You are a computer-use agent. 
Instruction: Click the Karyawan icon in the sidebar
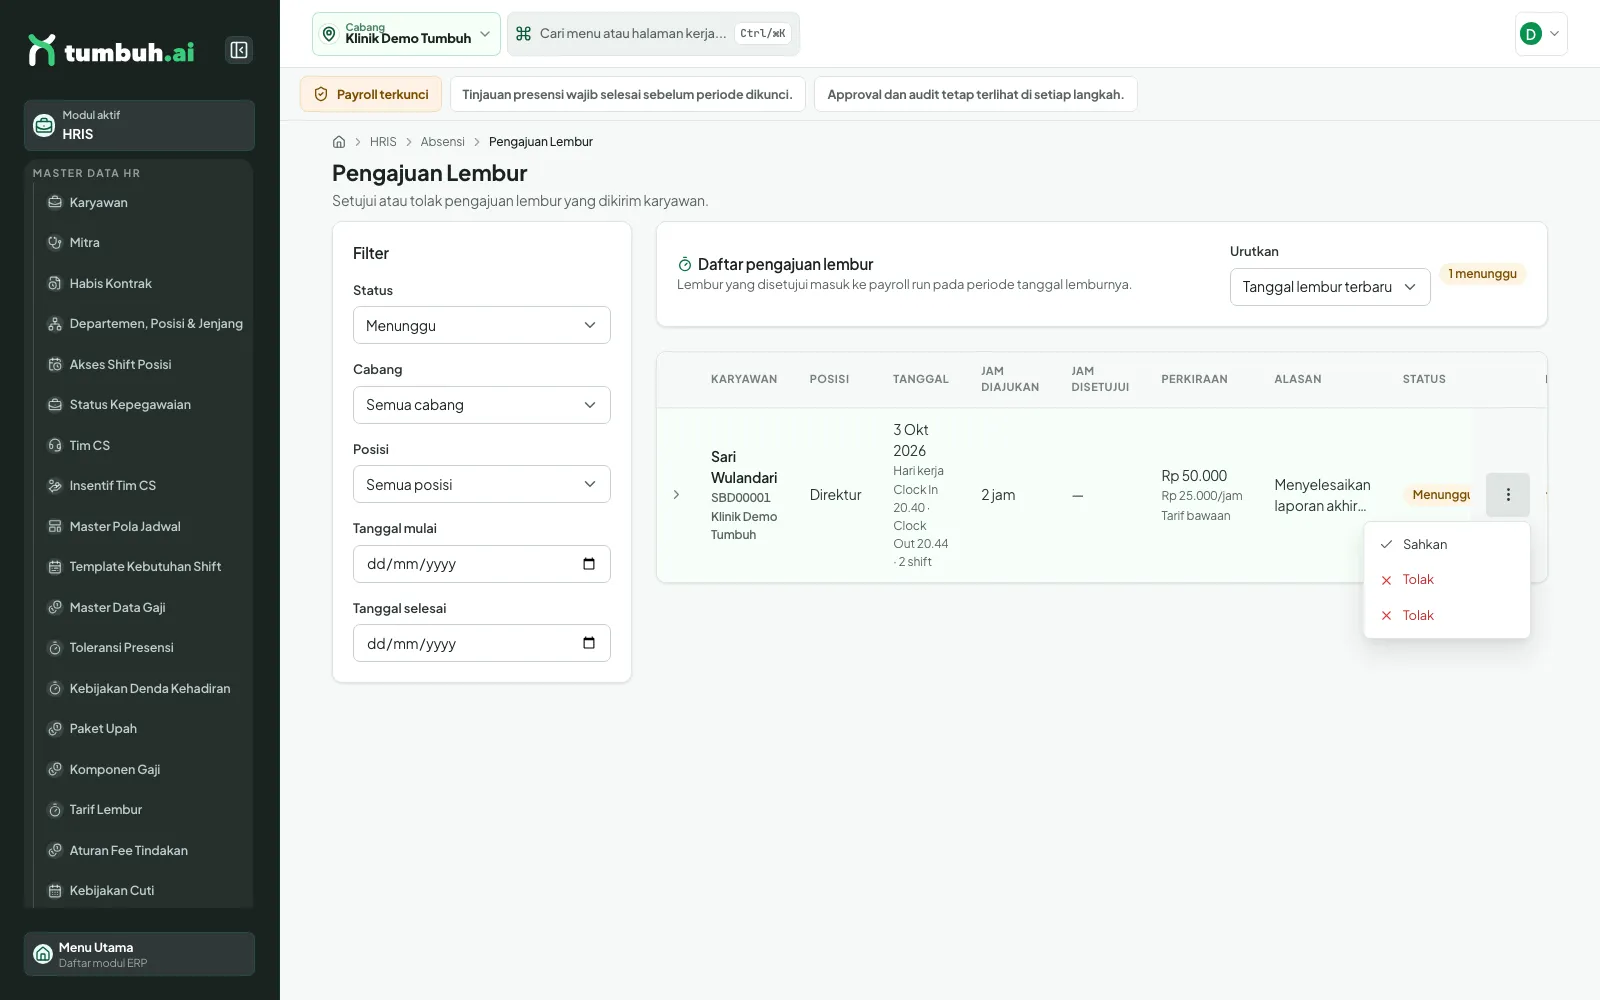[x=55, y=203]
